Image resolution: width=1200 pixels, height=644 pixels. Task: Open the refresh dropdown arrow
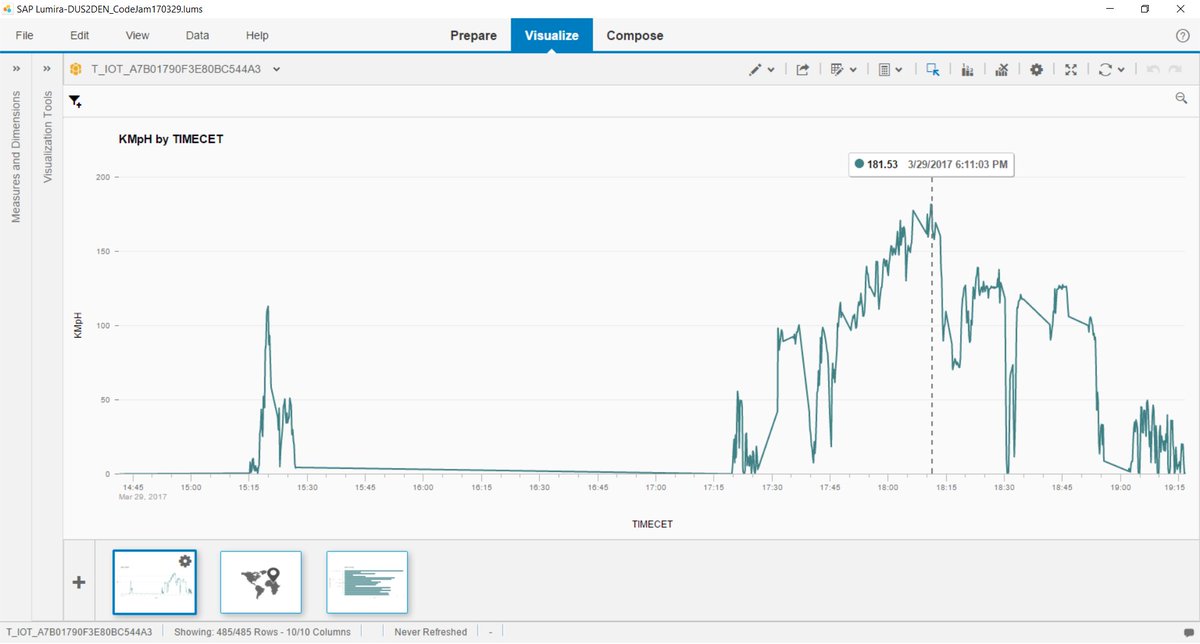tap(1121, 70)
